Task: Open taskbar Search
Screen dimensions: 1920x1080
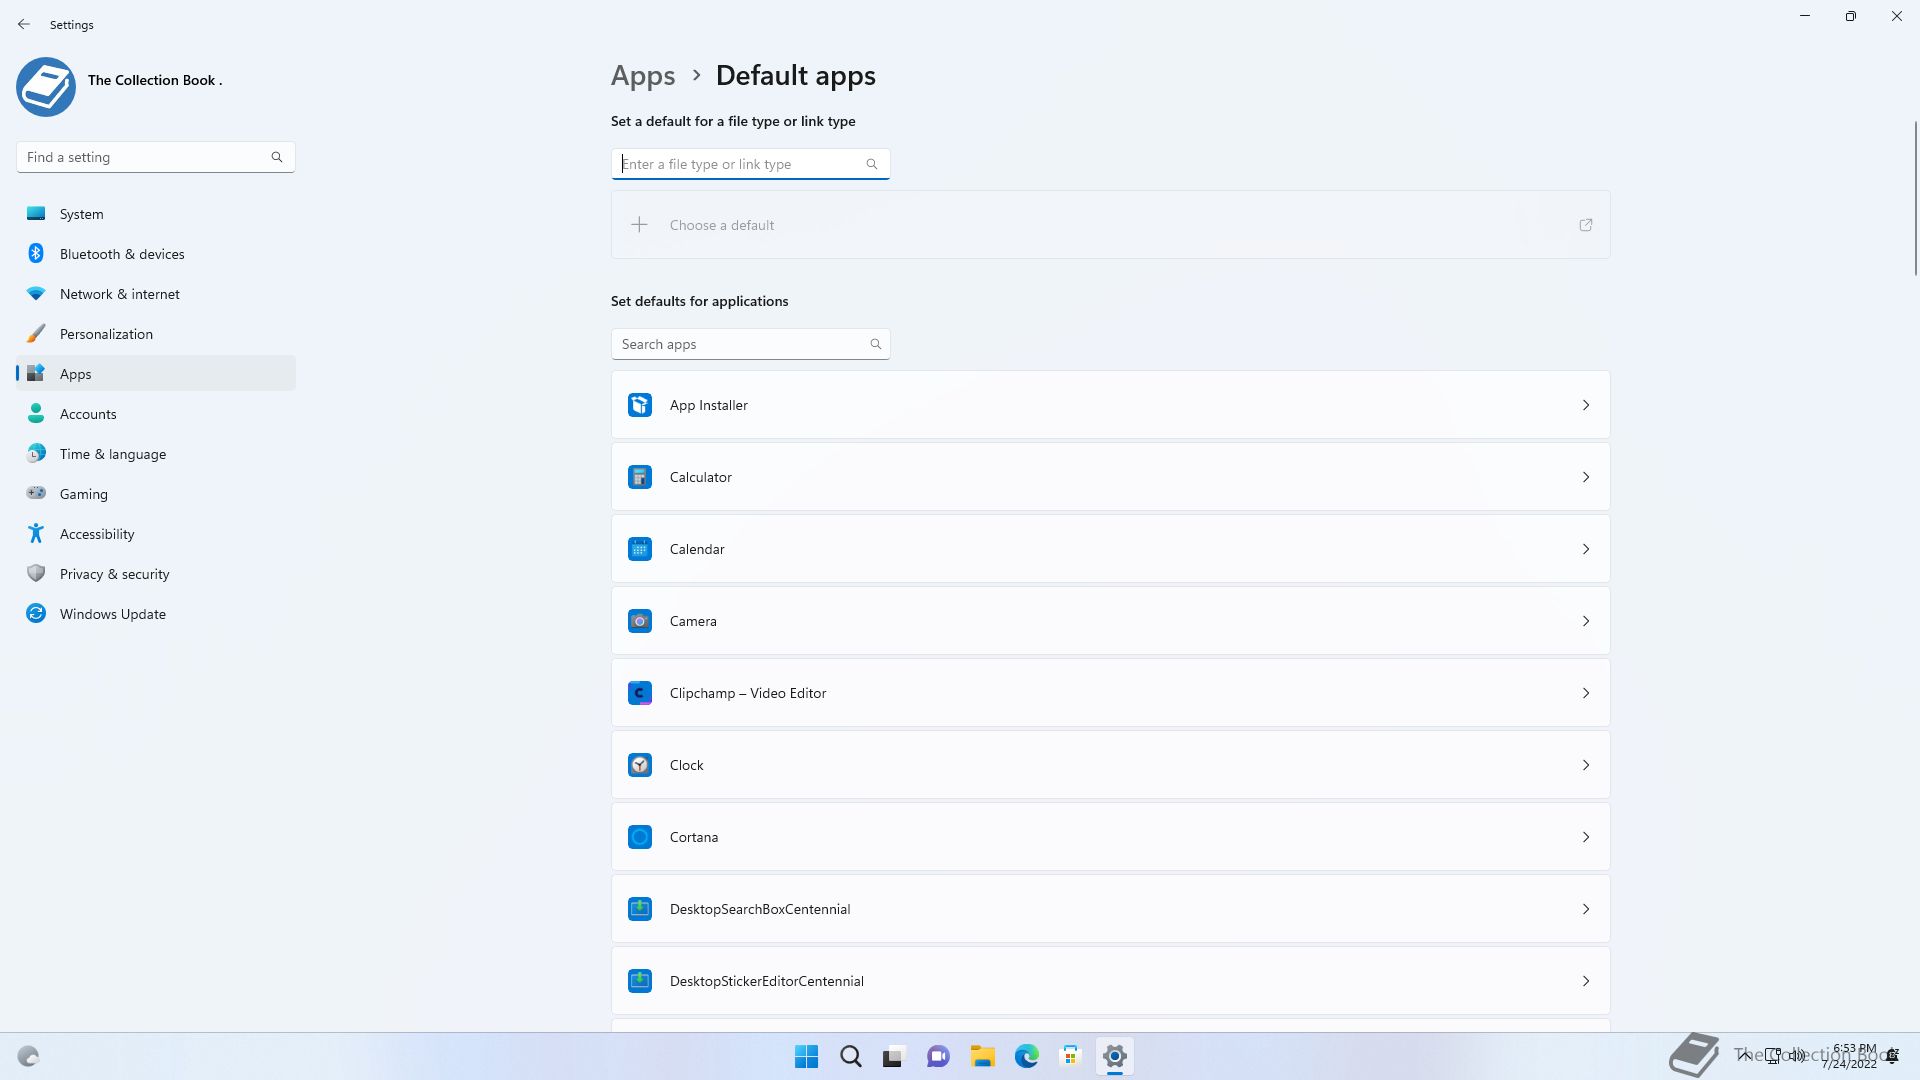Action: (x=851, y=1056)
